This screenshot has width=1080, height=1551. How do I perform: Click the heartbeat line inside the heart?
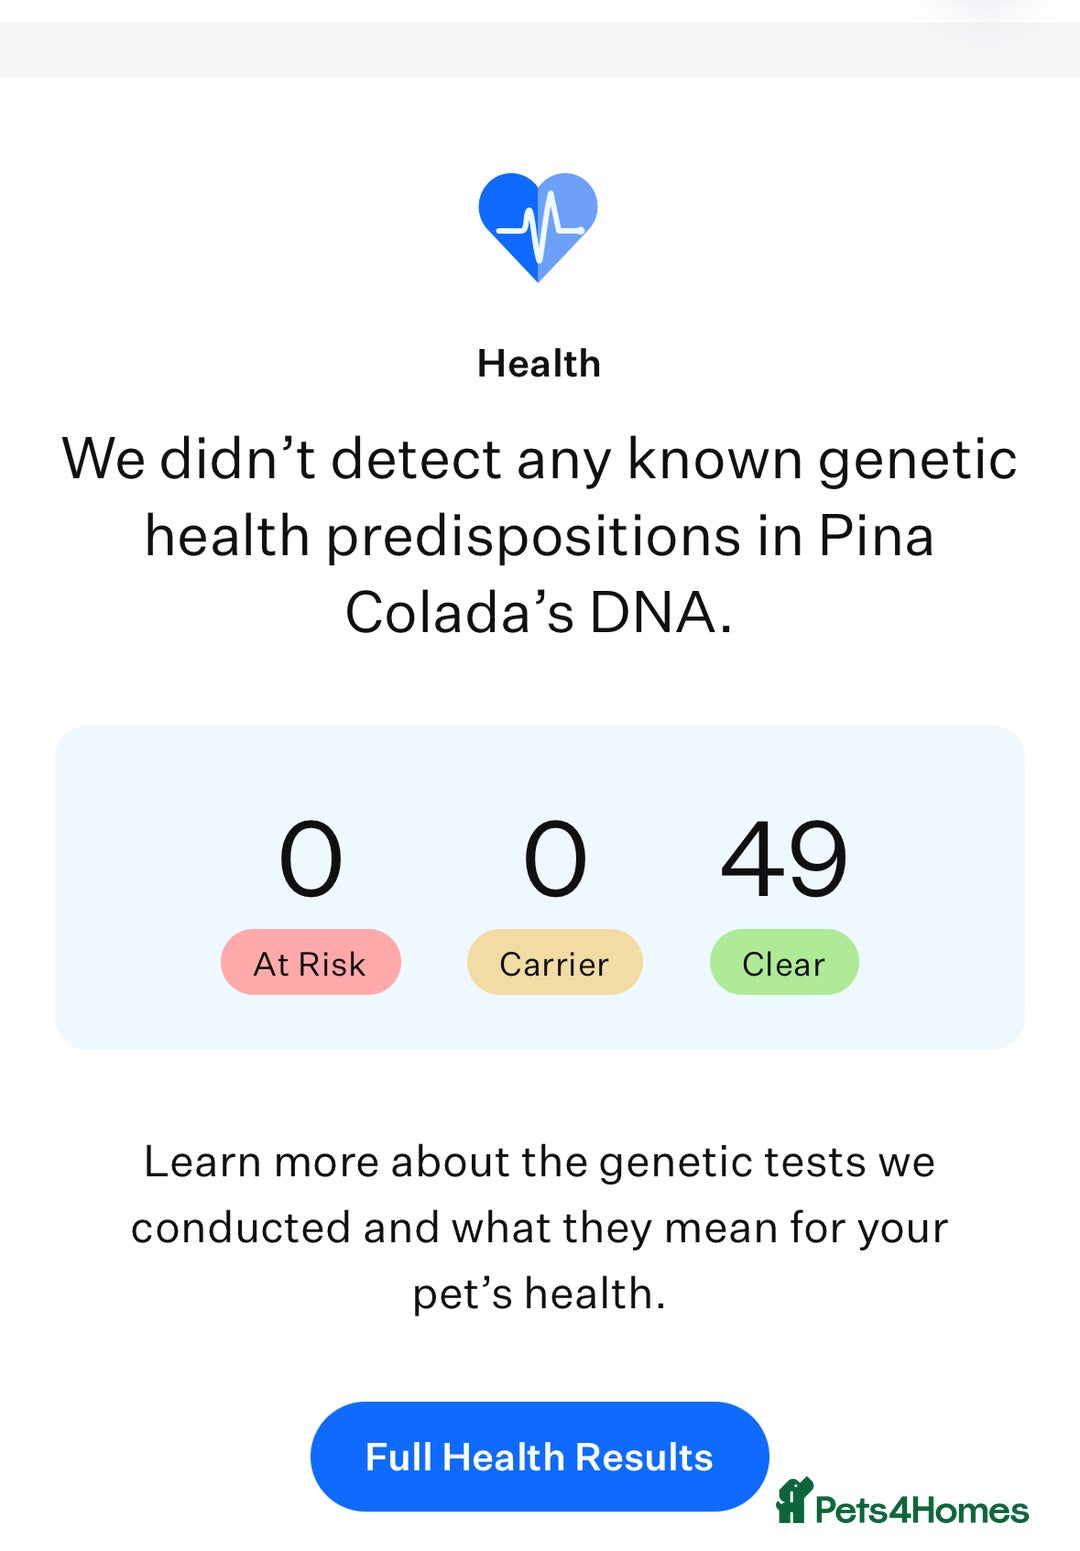(x=540, y=226)
